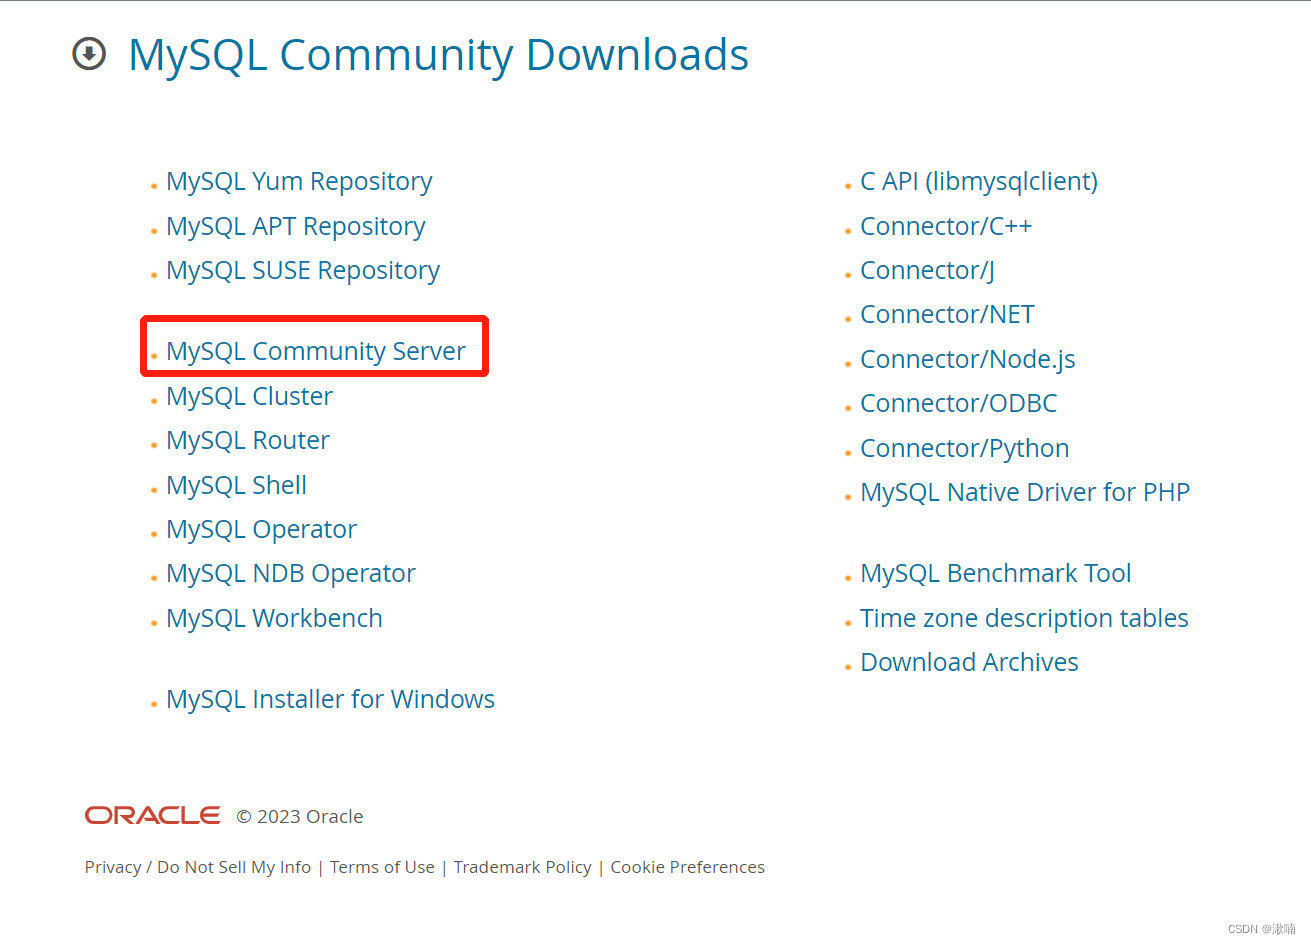Select the MySQL Shell link
The image size is (1311, 944).
click(236, 485)
